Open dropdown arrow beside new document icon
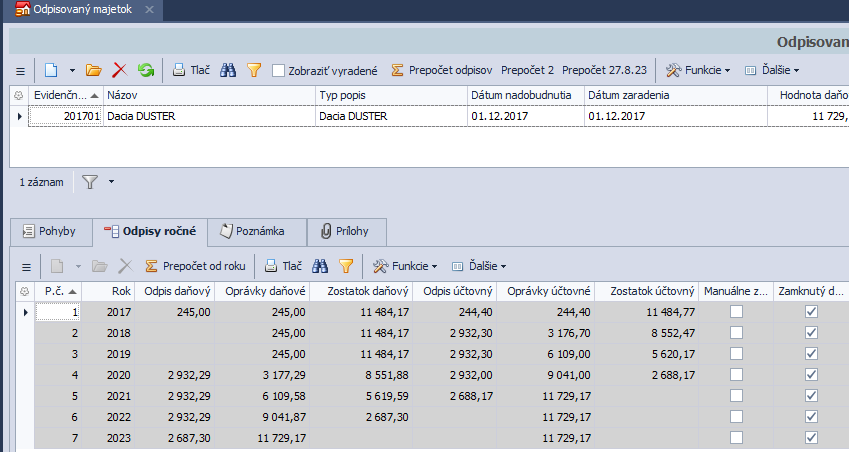This screenshot has height=452, width=849. click(x=72, y=71)
